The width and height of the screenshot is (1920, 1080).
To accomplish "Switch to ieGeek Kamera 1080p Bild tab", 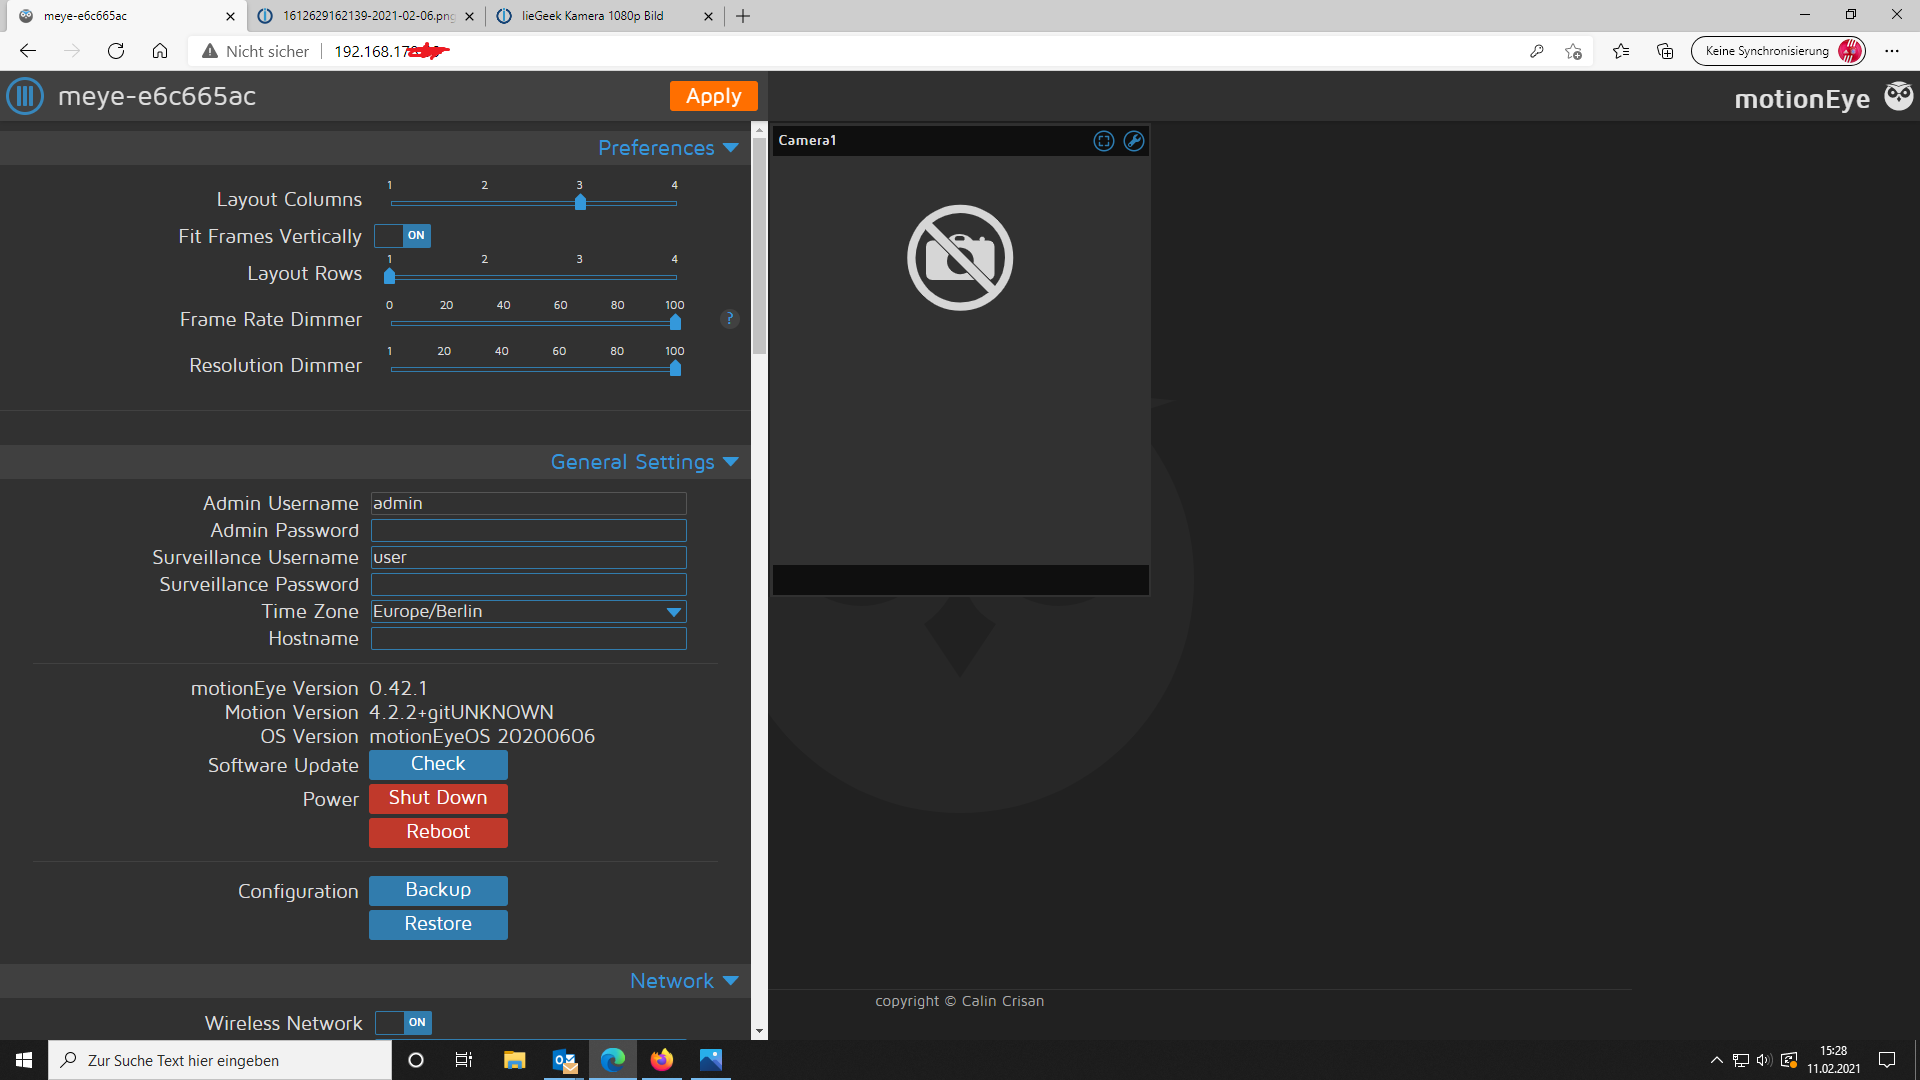I will 592,16.
